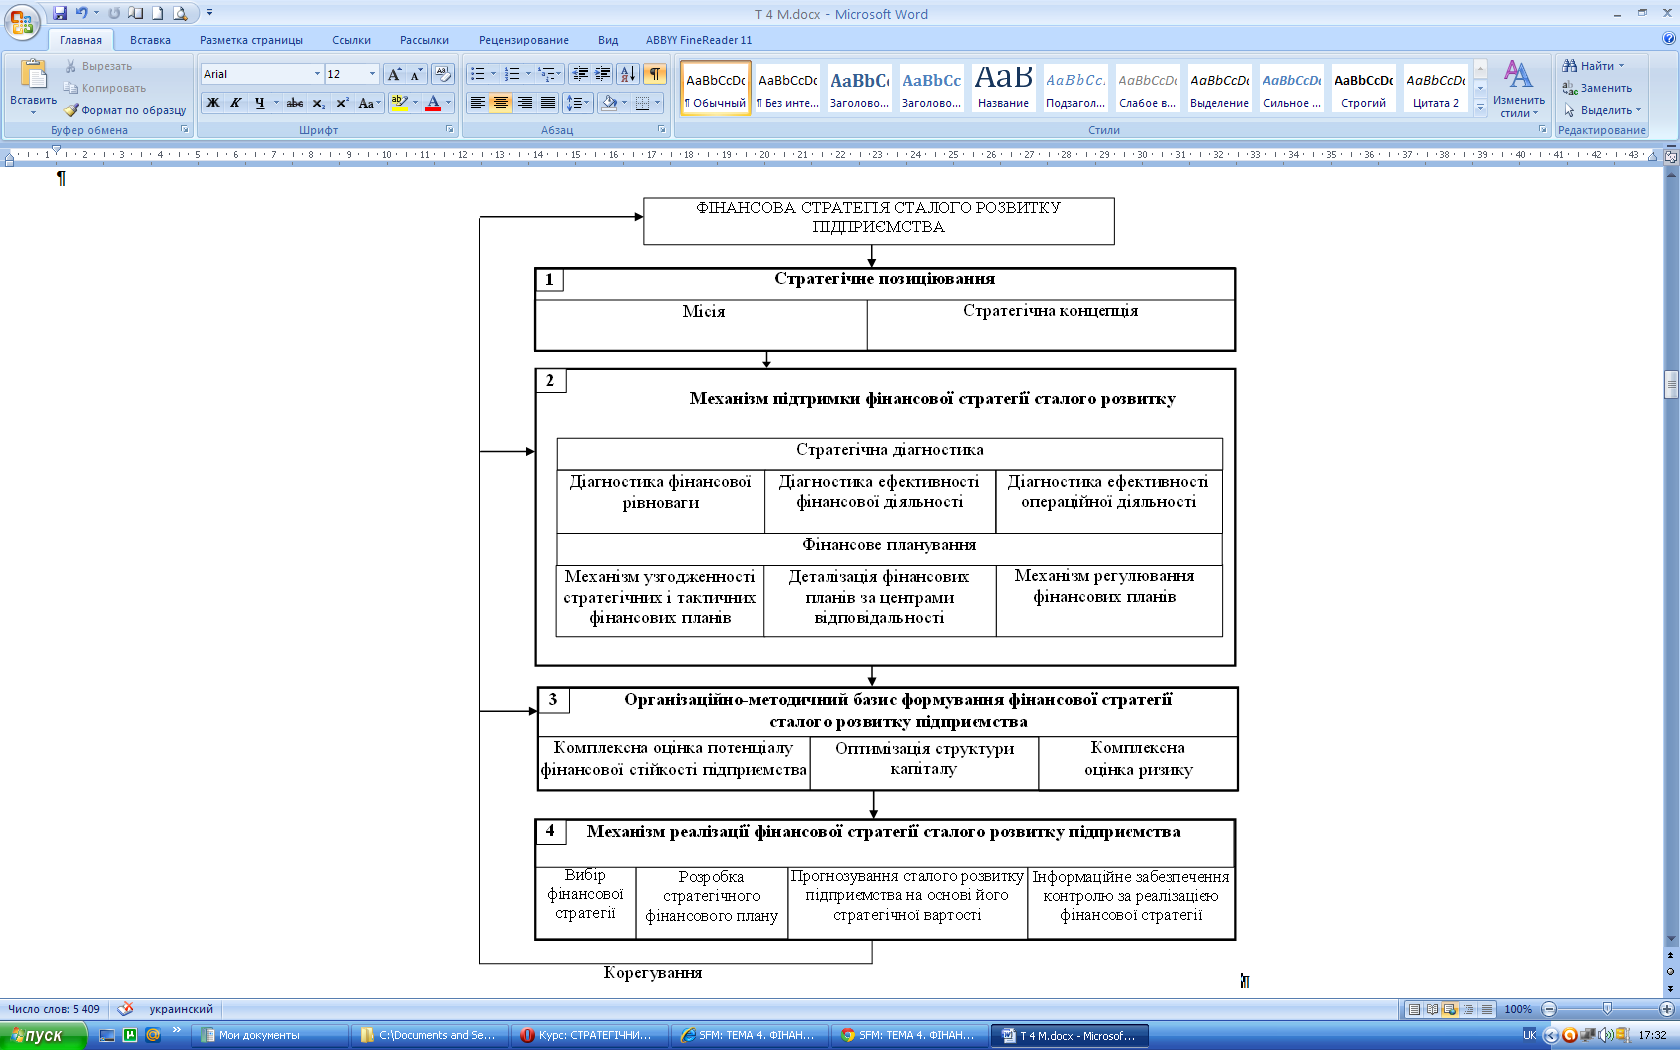Toggle web layout view in the status bar
This screenshot has height=1050, width=1680.
pyautogui.click(x=1450, y=1009)
